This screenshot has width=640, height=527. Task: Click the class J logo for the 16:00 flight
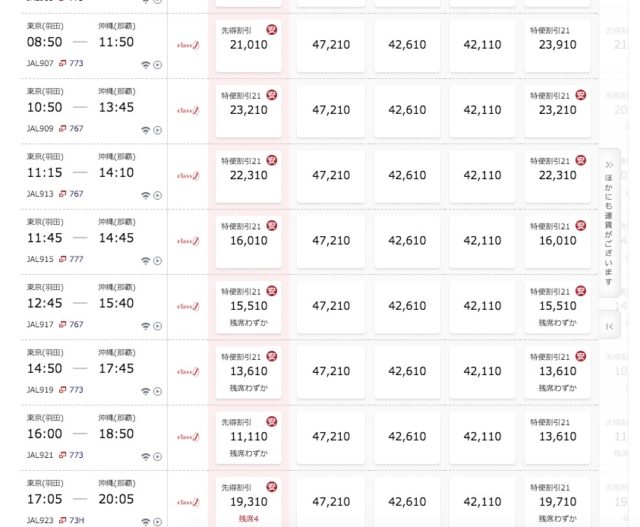point(188,437)
